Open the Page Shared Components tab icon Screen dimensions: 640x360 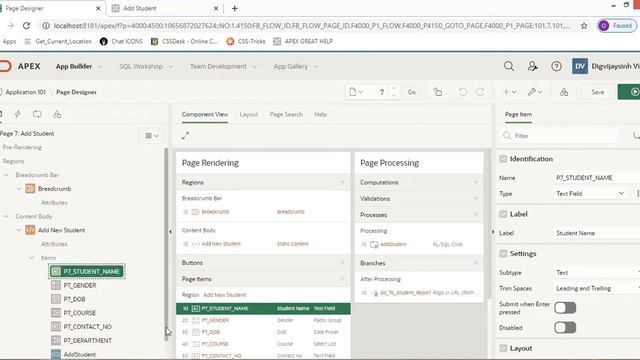click(57, 114)
